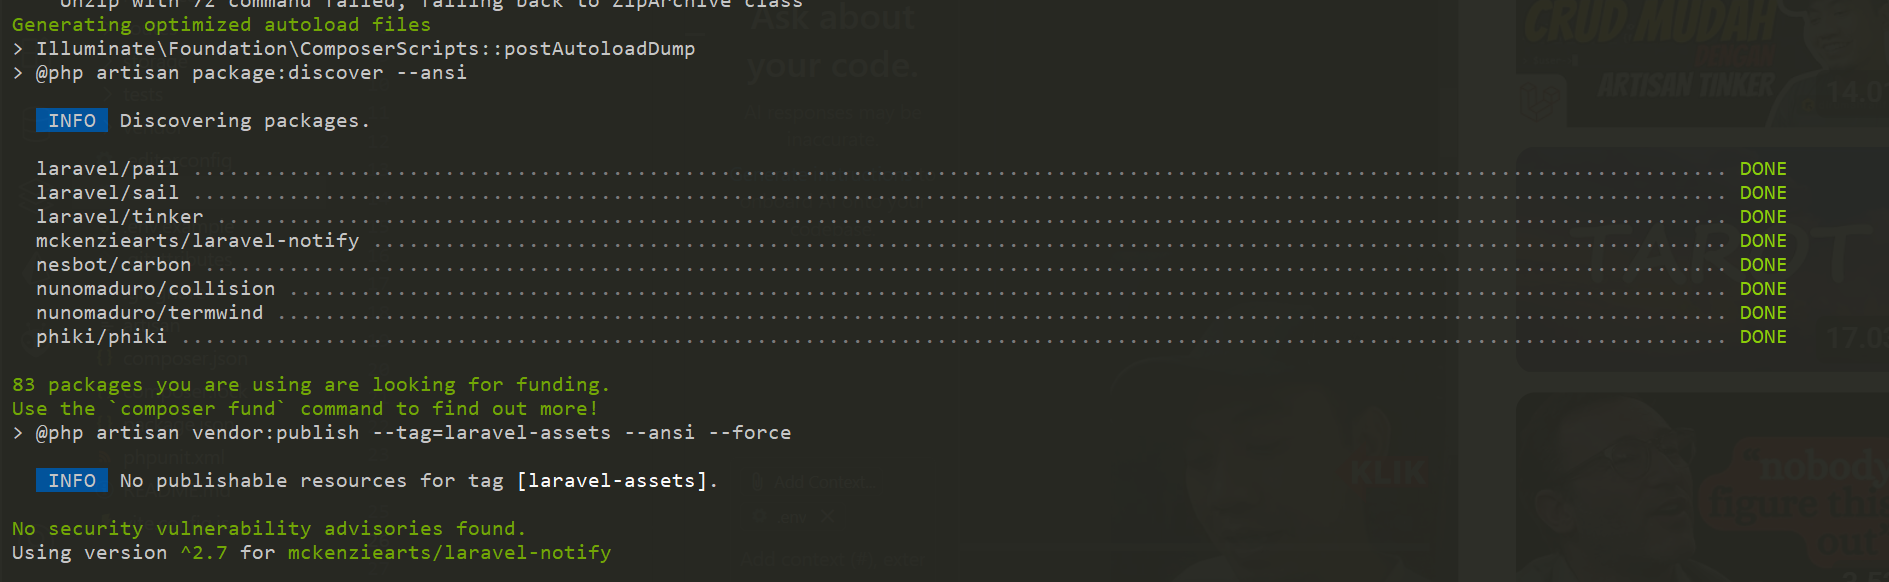Click the postAutoloadDump script name
This screenshot has height=582, width=1889.
(599, 49)
